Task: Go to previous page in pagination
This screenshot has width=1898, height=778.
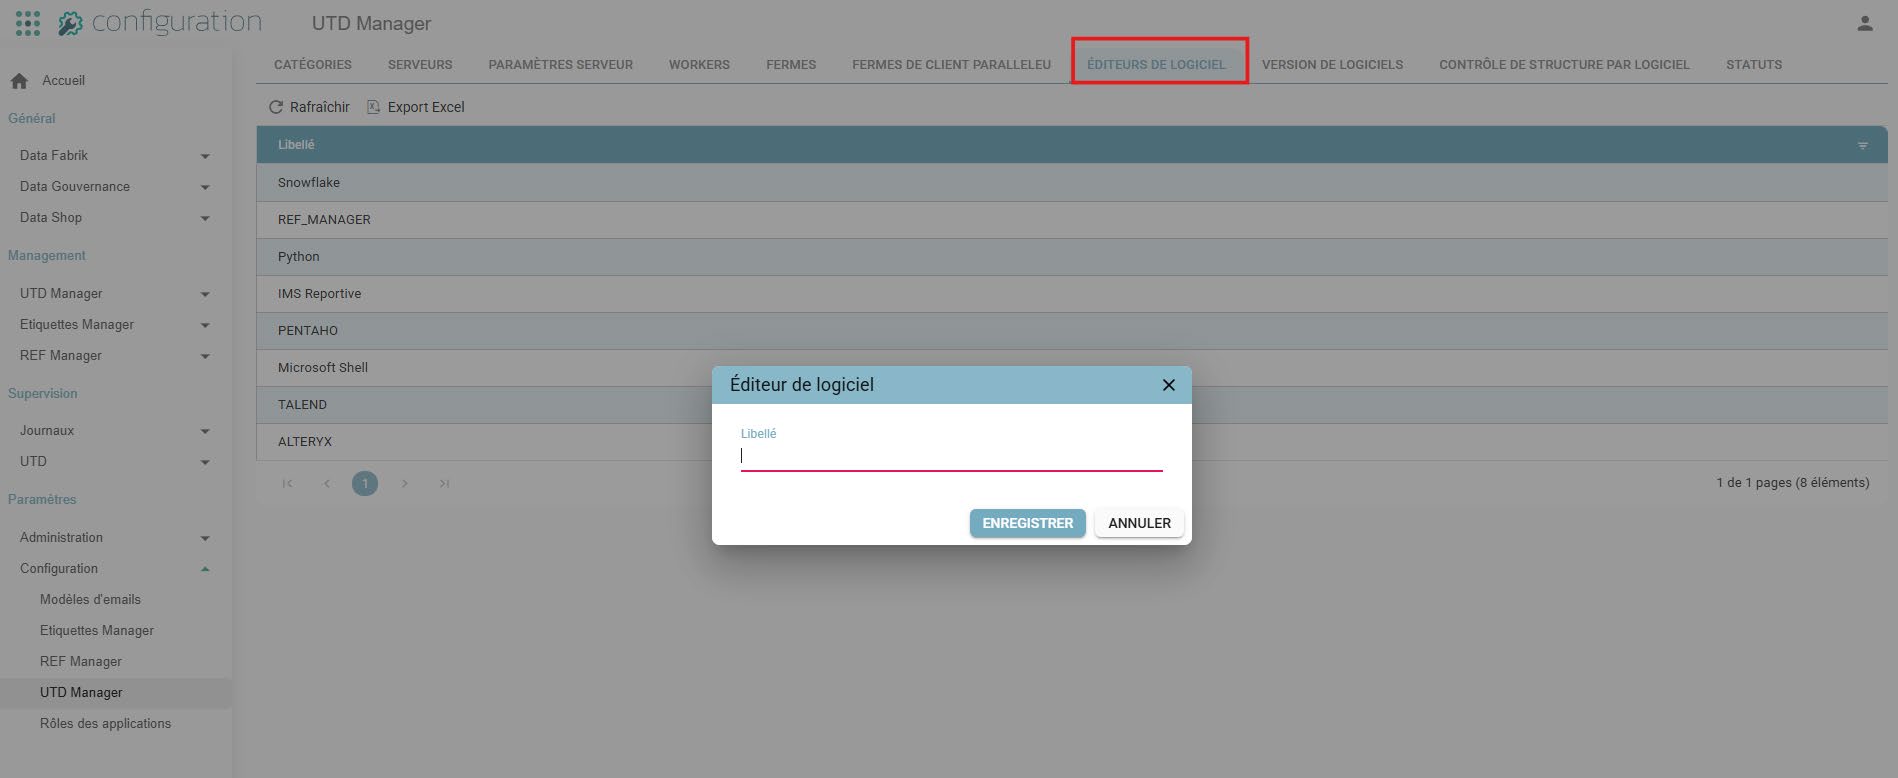Action: coord(326,484)
